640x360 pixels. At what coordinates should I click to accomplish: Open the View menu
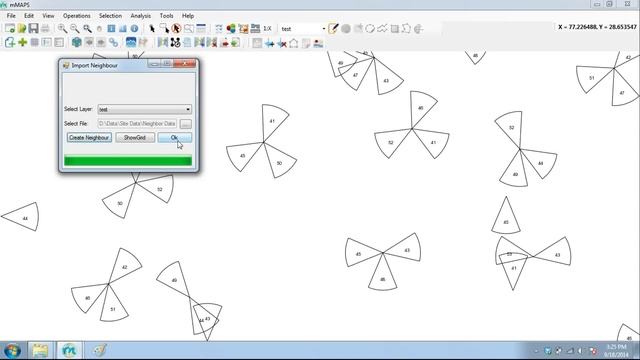coord(48,16)
